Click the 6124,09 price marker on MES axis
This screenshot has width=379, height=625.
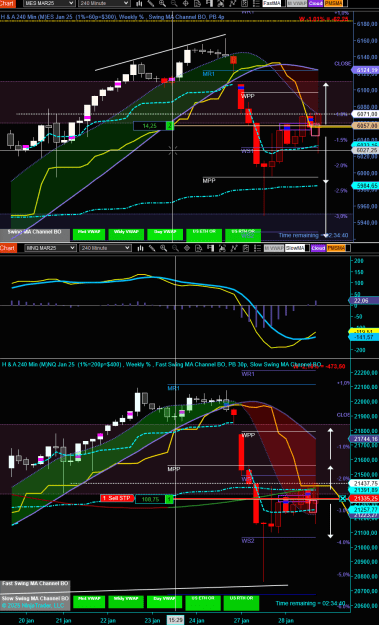tap(365, 70)
